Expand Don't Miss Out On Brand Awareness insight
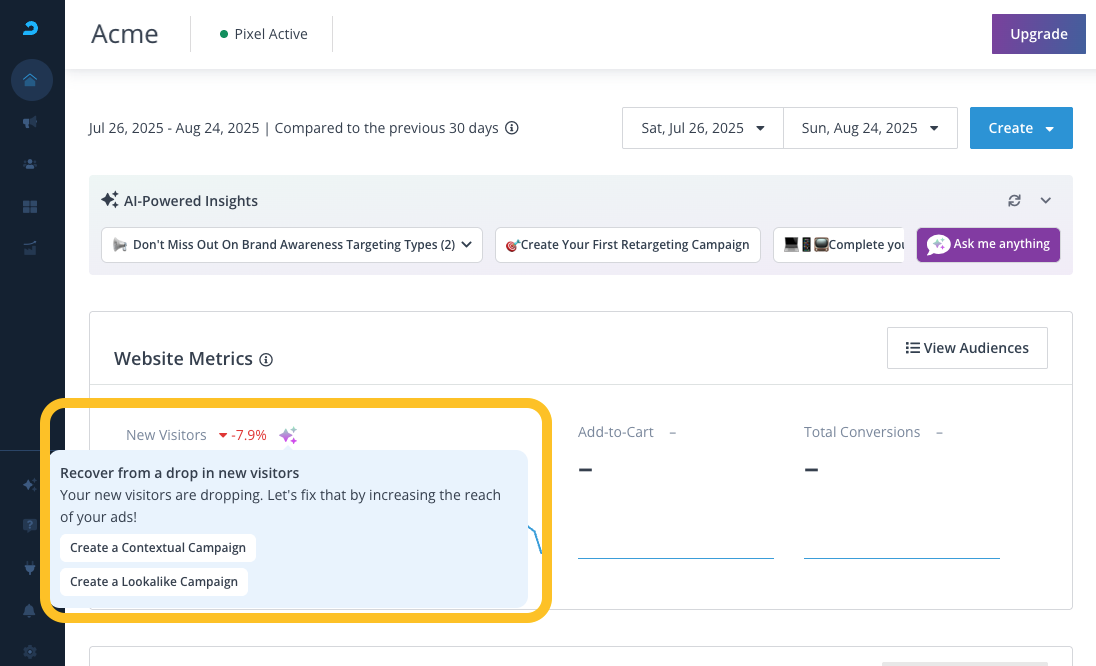Image resolution: width=1096 pixels, height=666 pixels. click(x=292, y=245)
